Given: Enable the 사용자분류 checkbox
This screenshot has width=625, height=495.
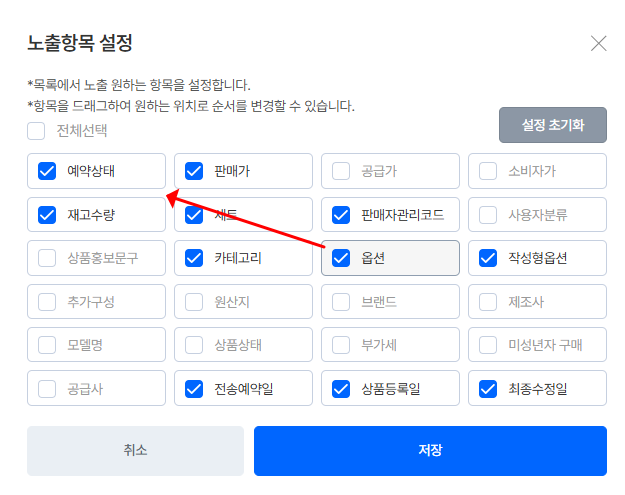Looking at the screenshot, I should [488, 214].
